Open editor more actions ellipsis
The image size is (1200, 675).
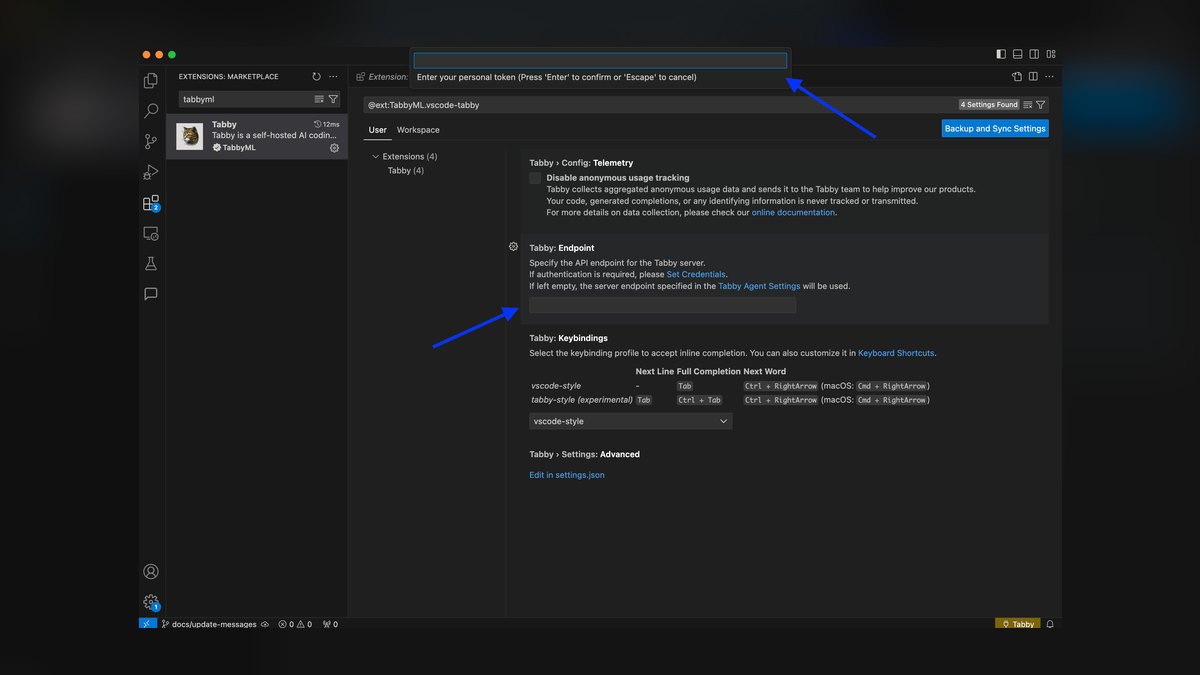pyautogui.click(x=1049, y=76)
